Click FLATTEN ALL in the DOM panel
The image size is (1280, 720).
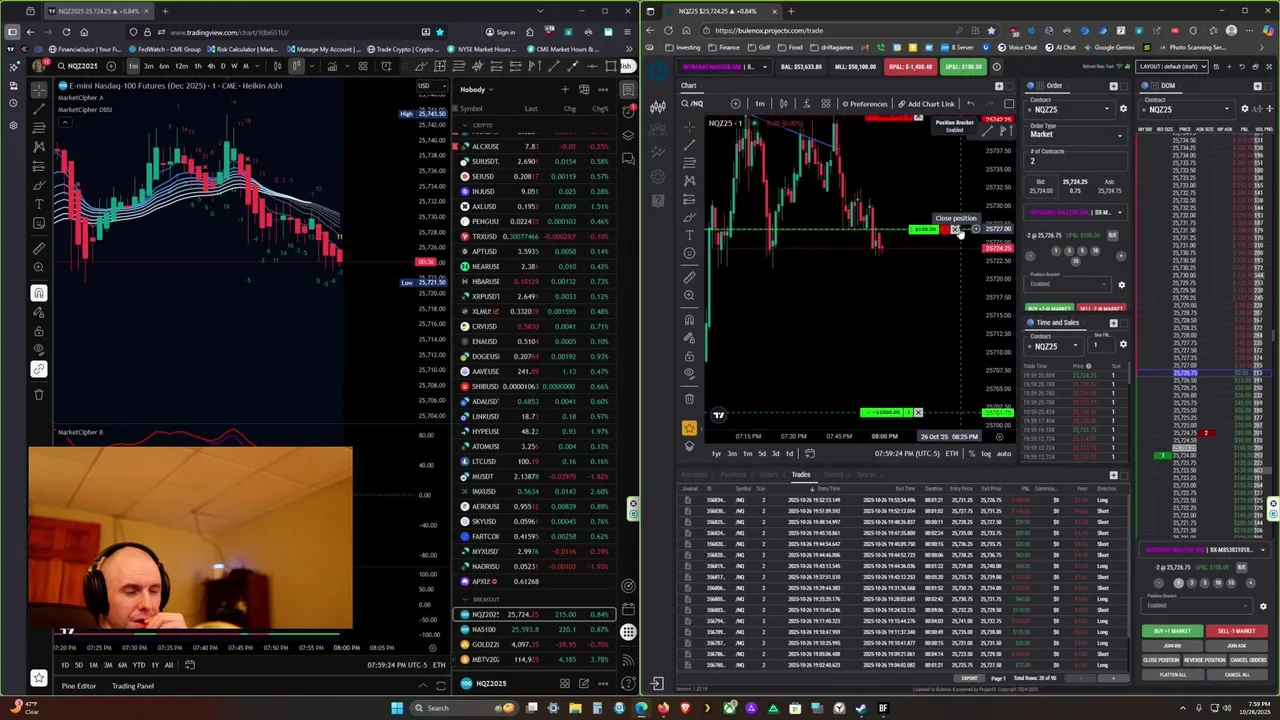[1172, 674]
